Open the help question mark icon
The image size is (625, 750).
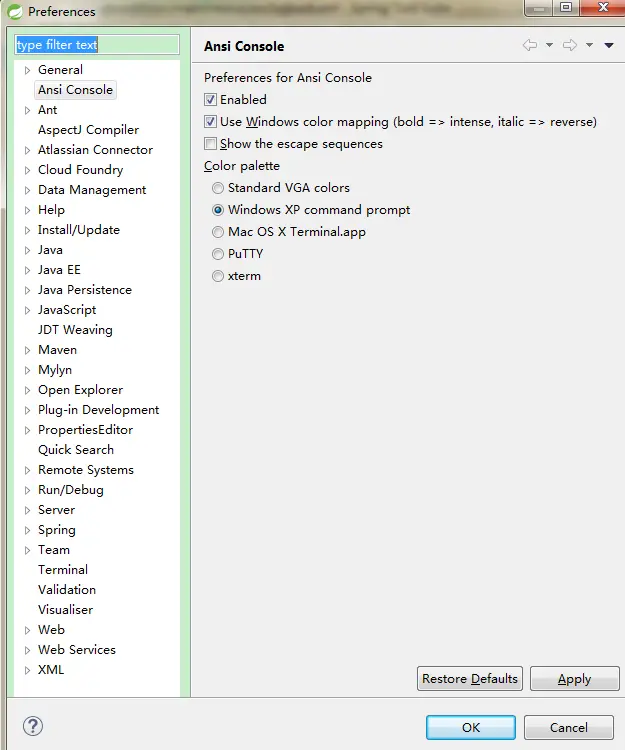coord(33,726)
